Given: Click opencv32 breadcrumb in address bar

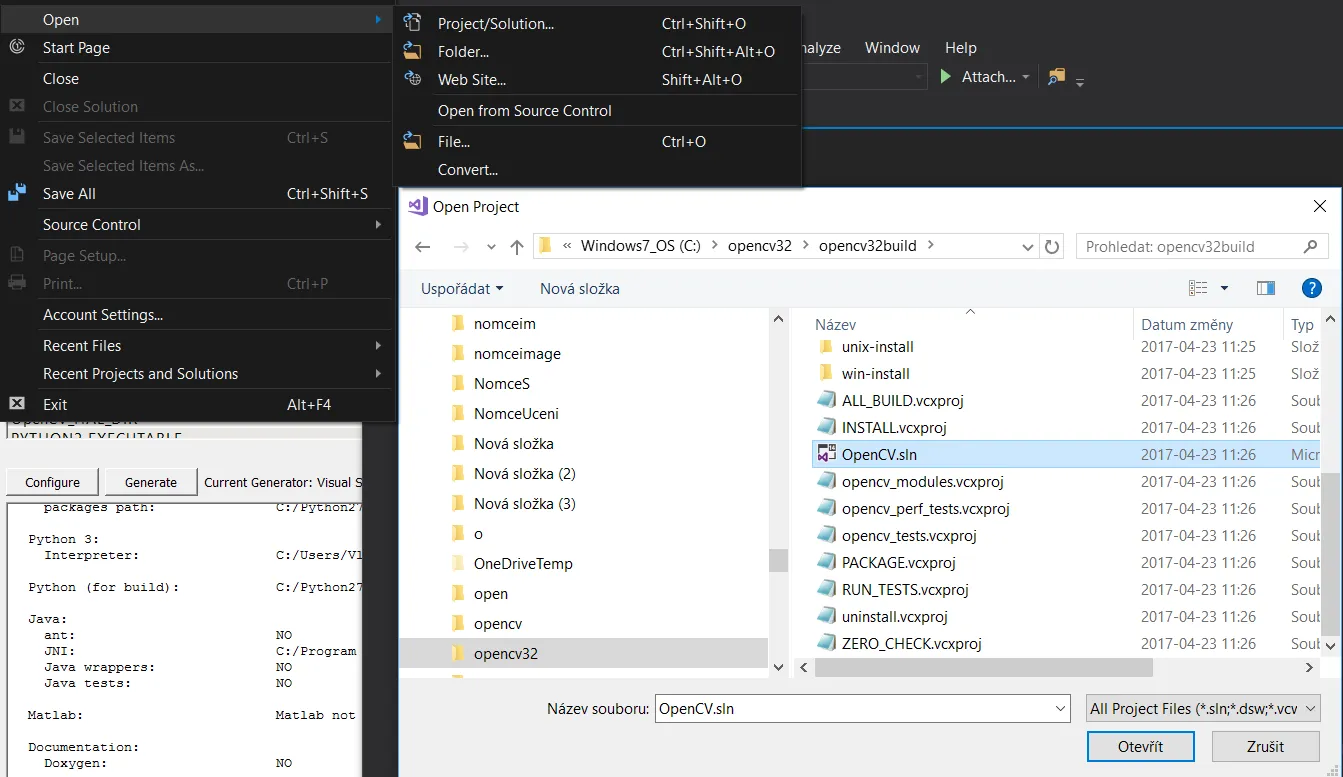Looking at the screenshot, I should 759,246.
